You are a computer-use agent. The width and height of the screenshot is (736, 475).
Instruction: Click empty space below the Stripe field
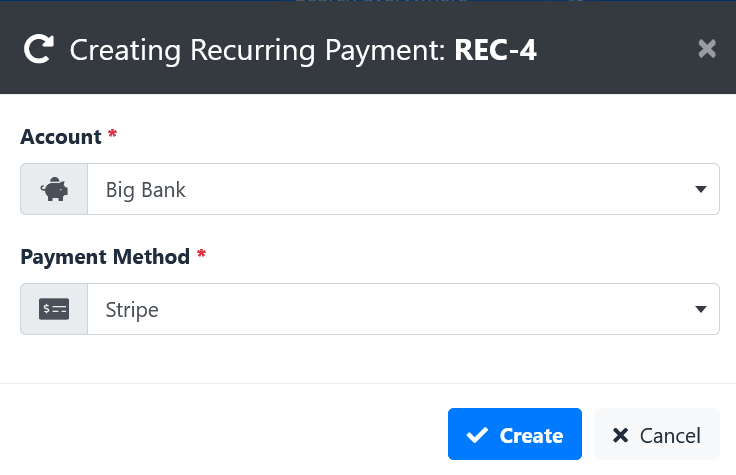click(x=368, y=359)
